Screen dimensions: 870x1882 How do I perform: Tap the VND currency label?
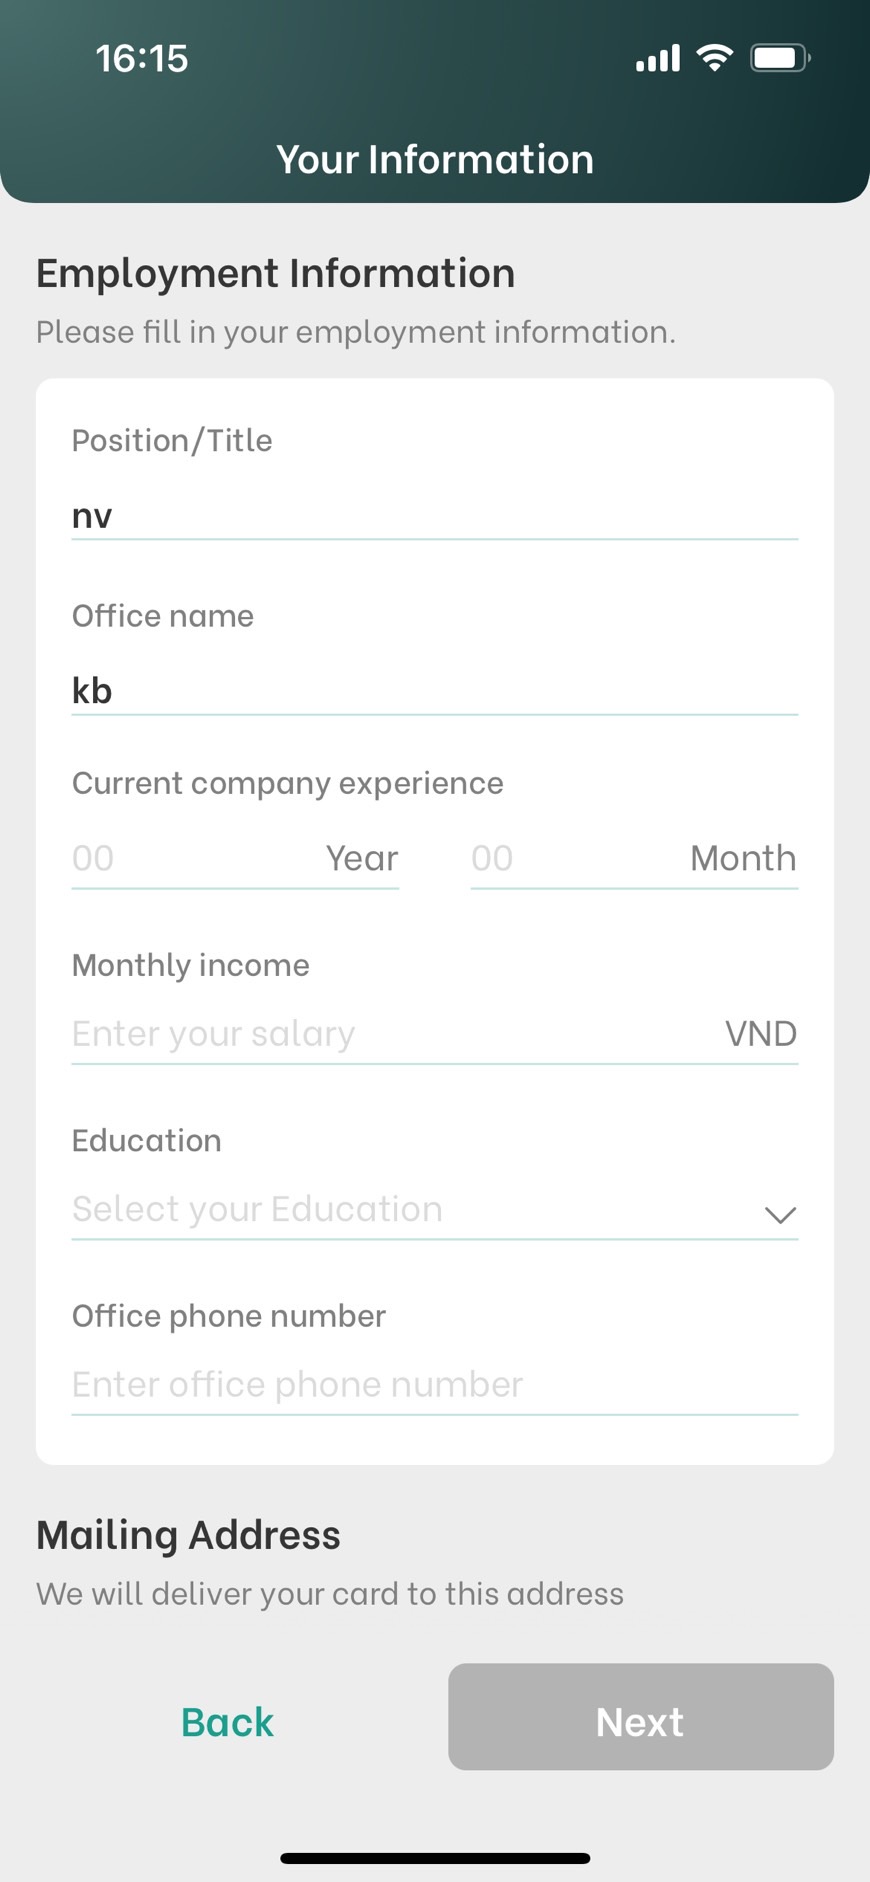tap(760, 1034)
